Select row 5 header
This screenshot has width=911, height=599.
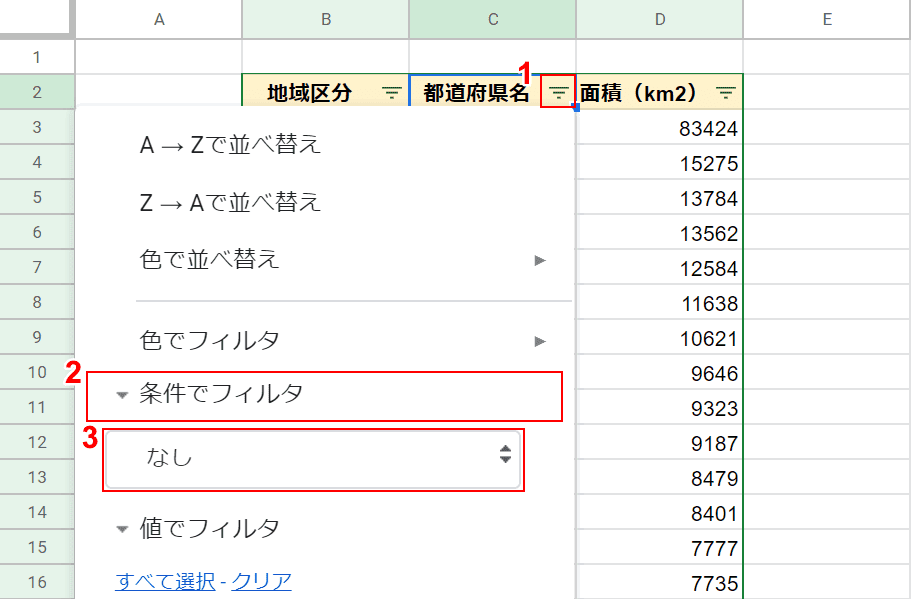click(37, 197)
